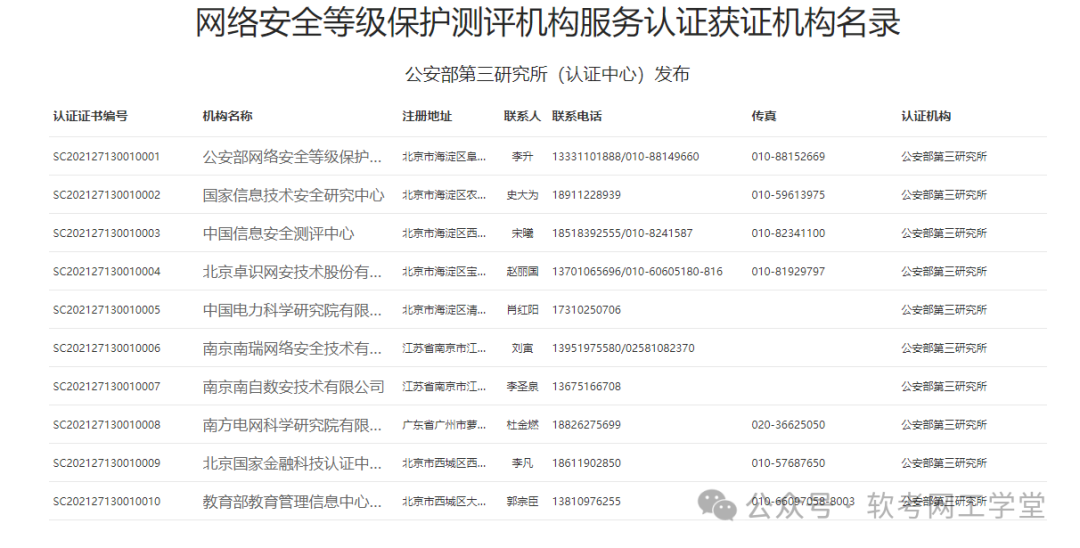
Task: Click the 机构名称 column header
Action: 227,116
